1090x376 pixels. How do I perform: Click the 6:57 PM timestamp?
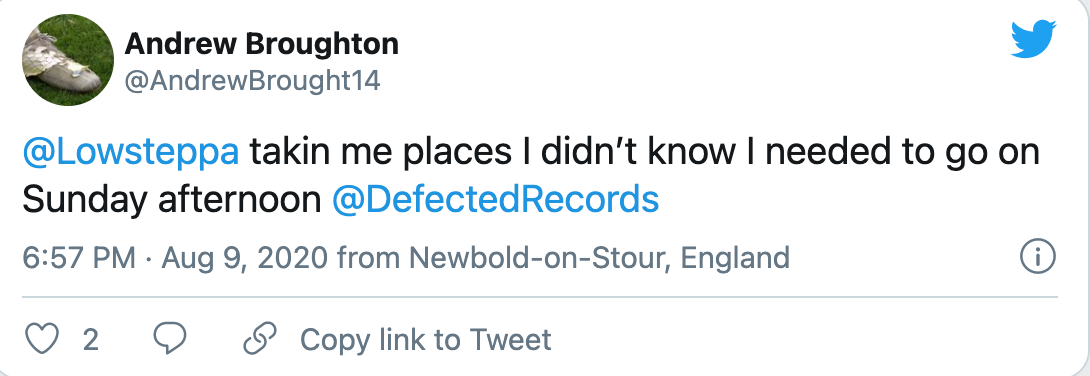click(x=79, y=258)
